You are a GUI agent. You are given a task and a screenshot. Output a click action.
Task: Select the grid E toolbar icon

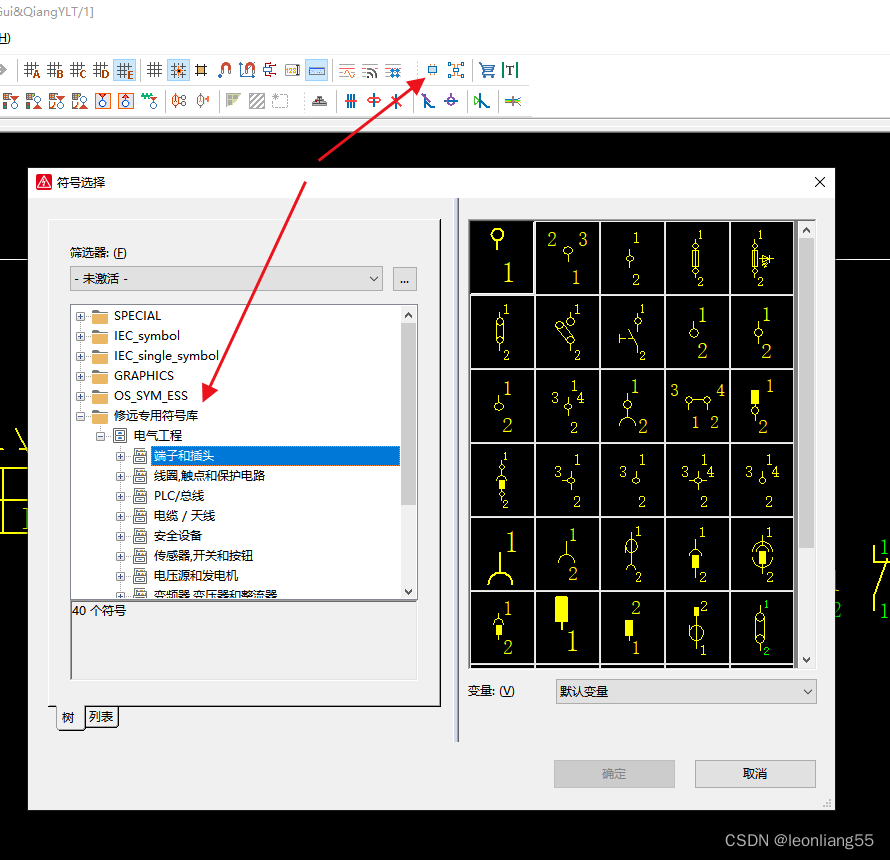click(124, 70)
